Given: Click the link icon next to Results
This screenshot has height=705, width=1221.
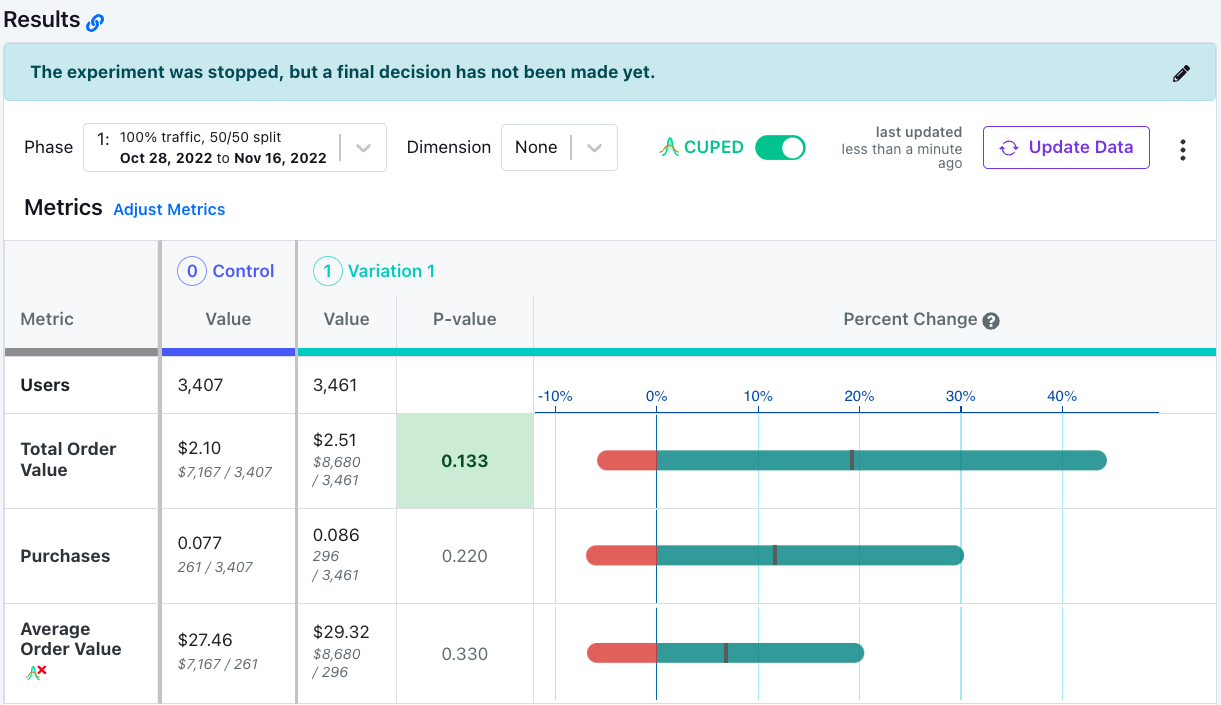Looking at the screenshot, I should point(95,22).
